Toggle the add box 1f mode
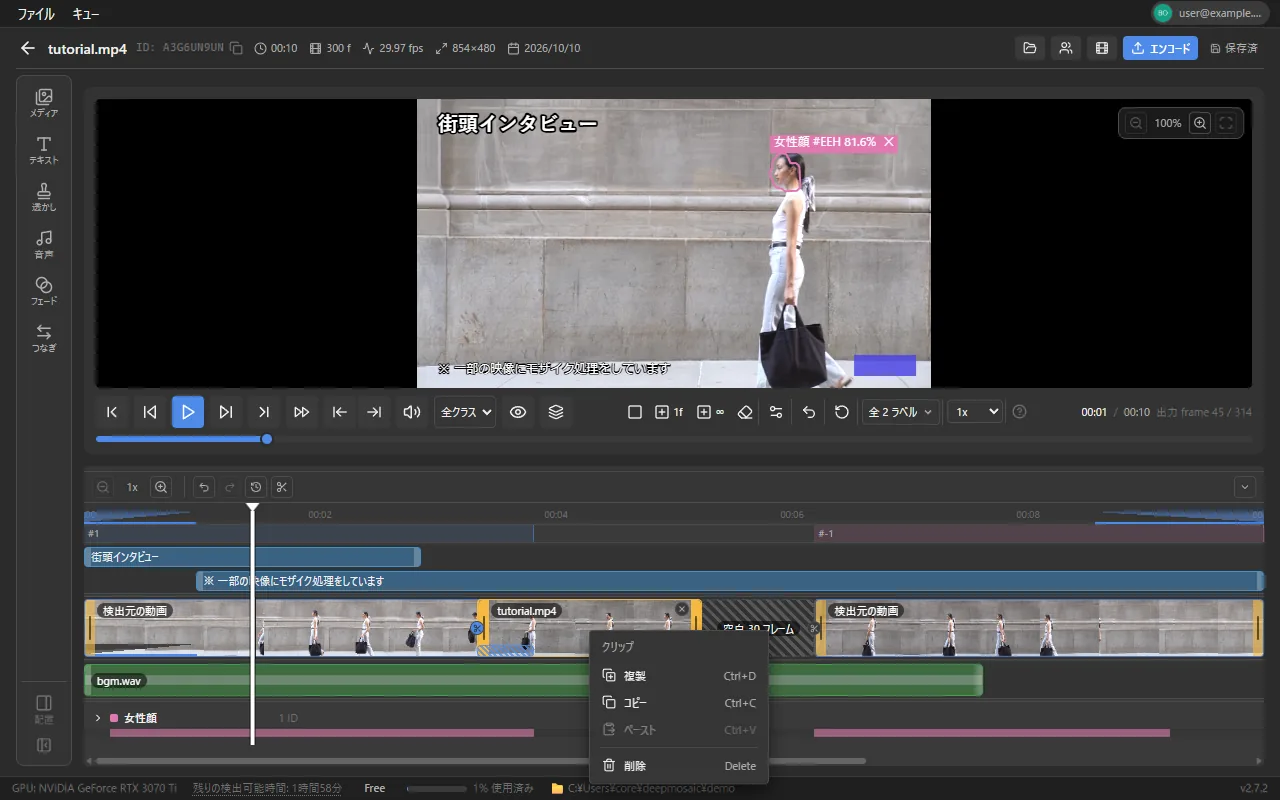1280x800 pixels. click(669, 412)
